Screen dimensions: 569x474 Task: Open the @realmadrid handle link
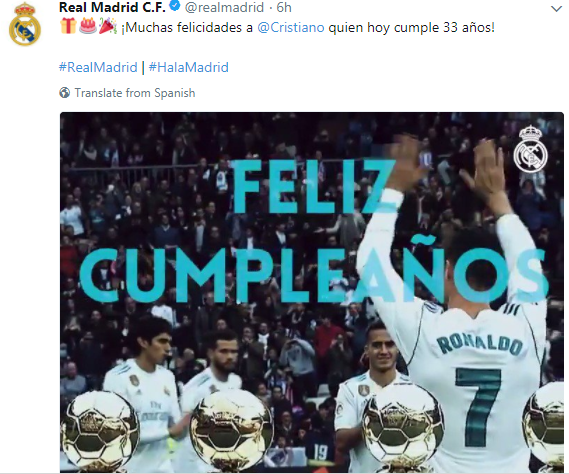pyautogui.click(x=224, y=7)
